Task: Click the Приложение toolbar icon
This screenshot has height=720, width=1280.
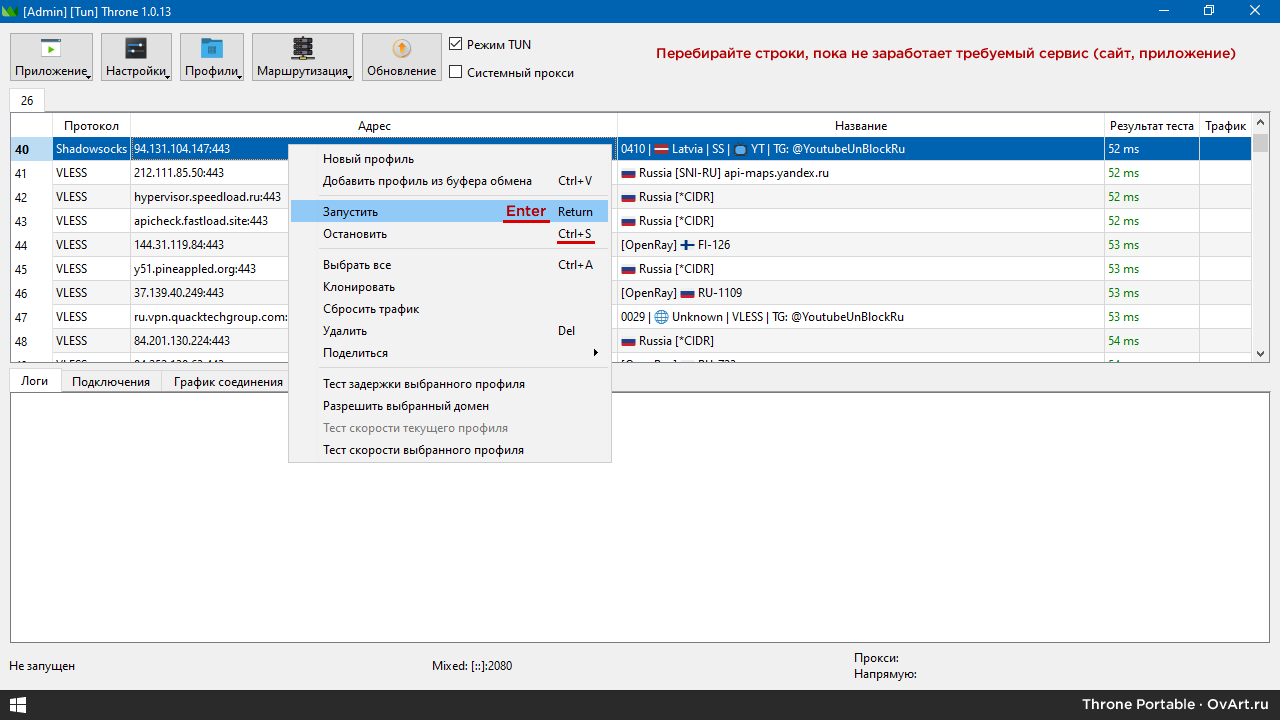Action: pyautogui.click(x=51, y=49)
